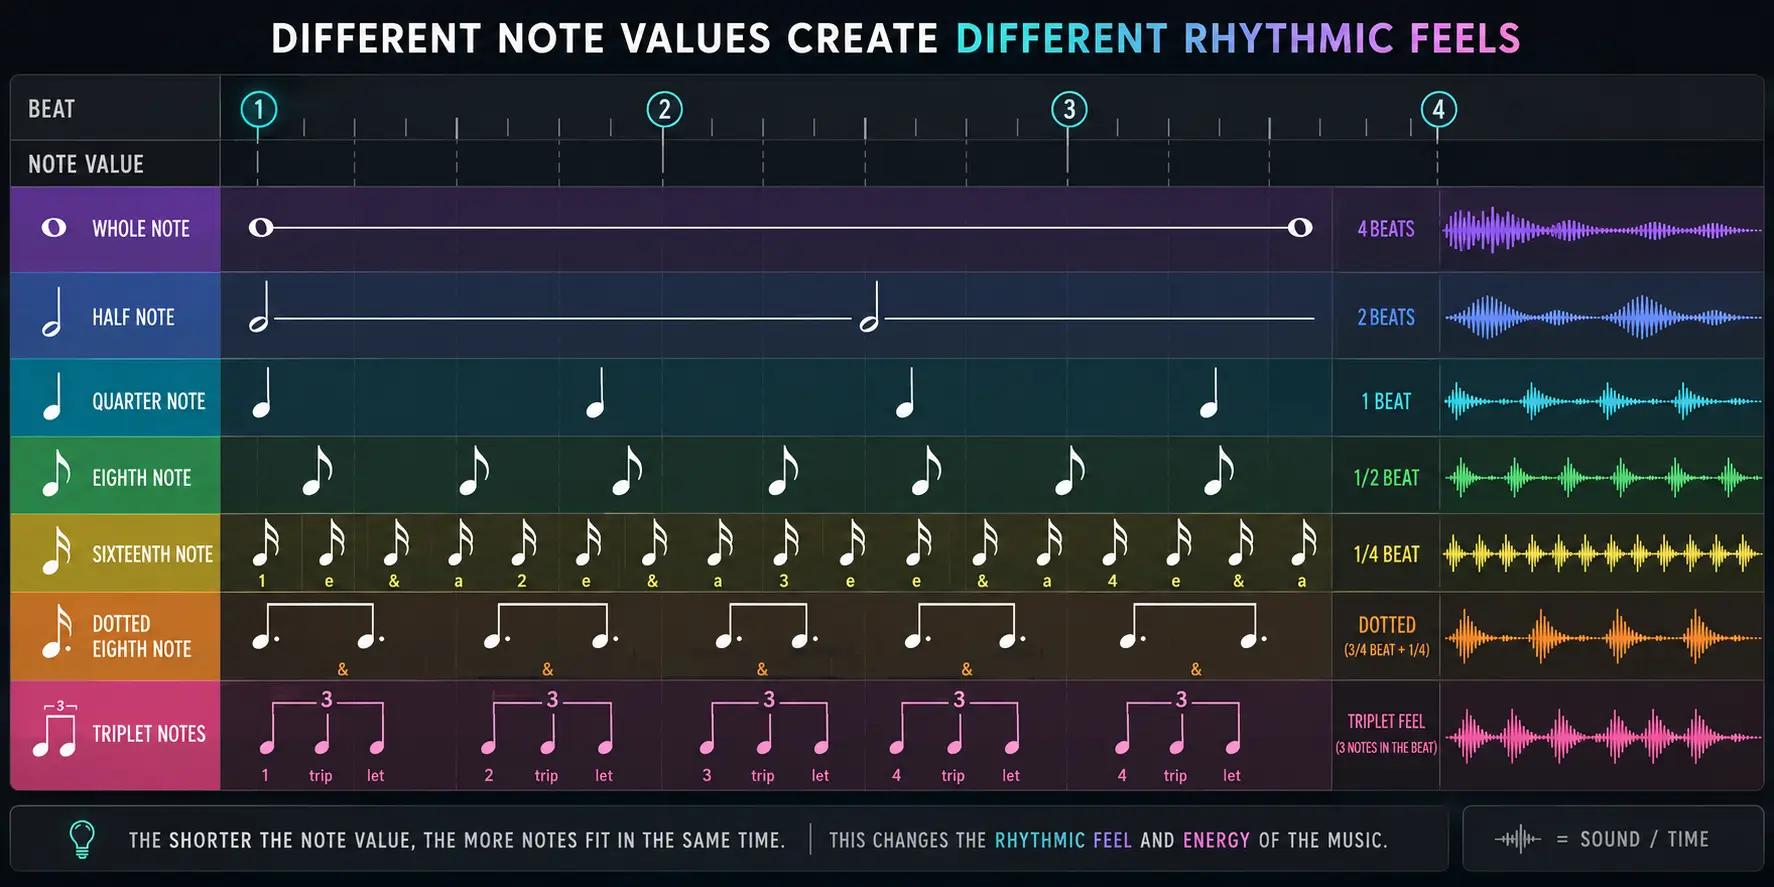Click the 1/4 BEAT duration text

pos(1386,554)
